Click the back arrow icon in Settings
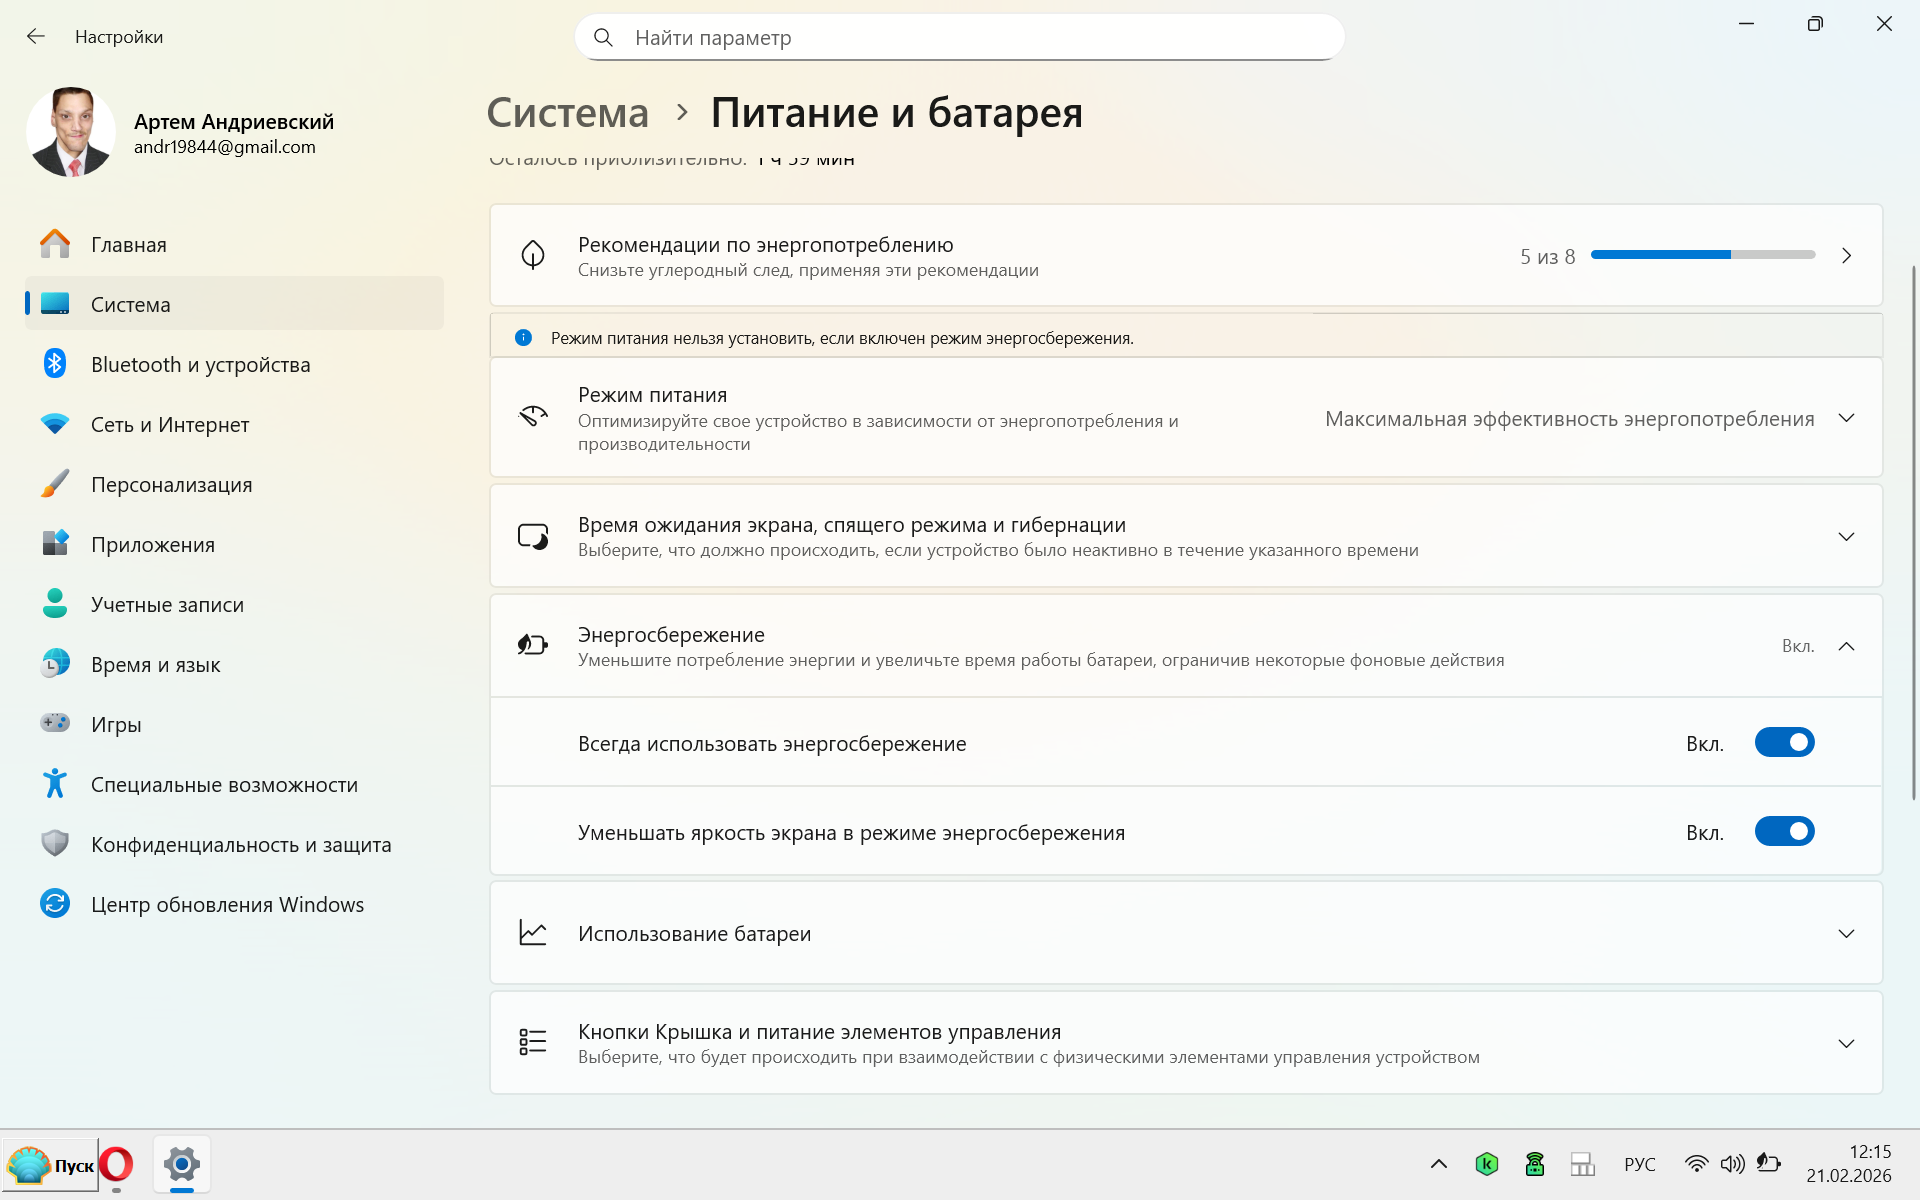 point(36,37)
